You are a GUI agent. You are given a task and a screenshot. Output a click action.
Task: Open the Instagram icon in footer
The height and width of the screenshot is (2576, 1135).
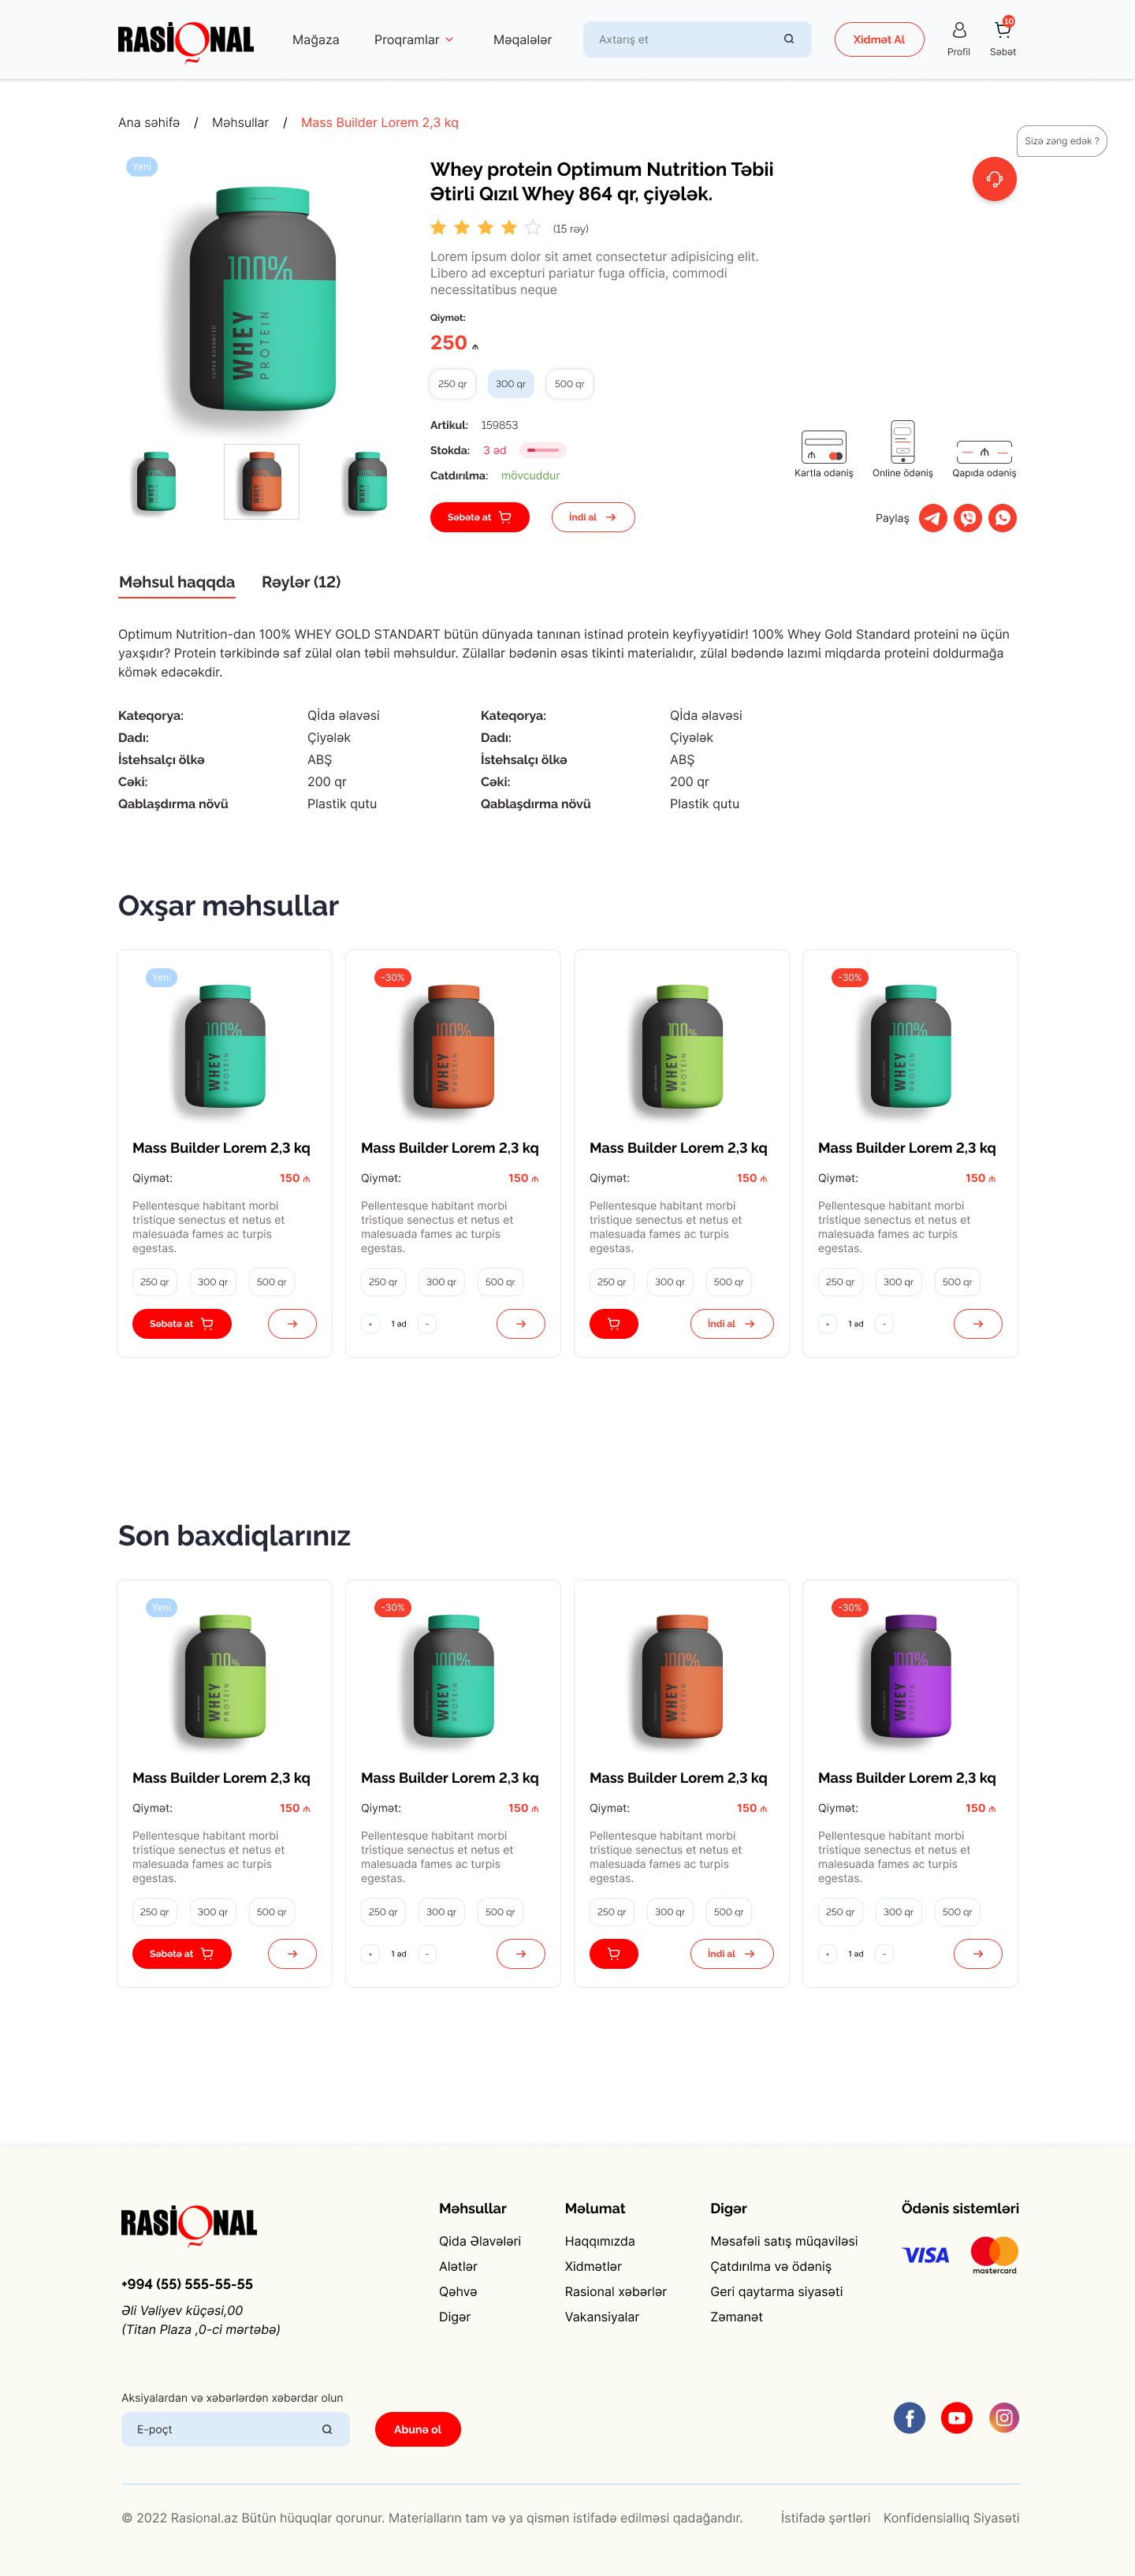(x=1004, y=2418)
